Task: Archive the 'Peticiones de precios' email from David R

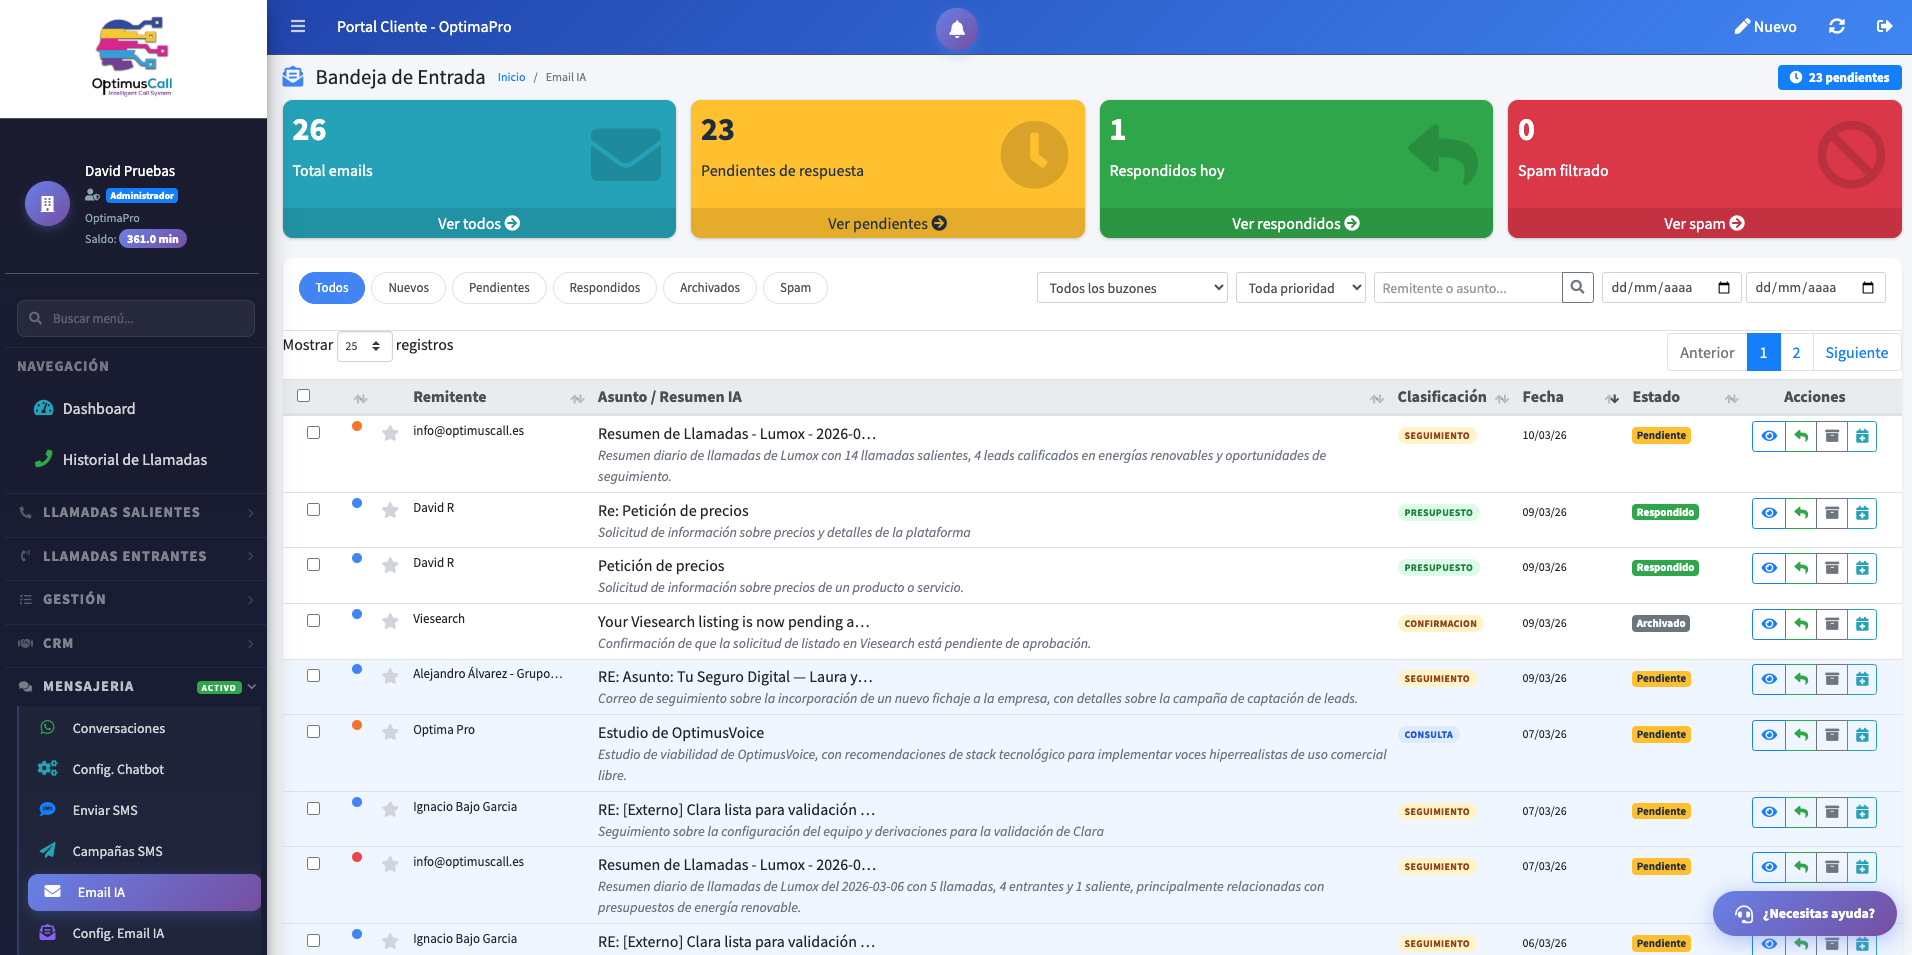Action: (1832, 567)
